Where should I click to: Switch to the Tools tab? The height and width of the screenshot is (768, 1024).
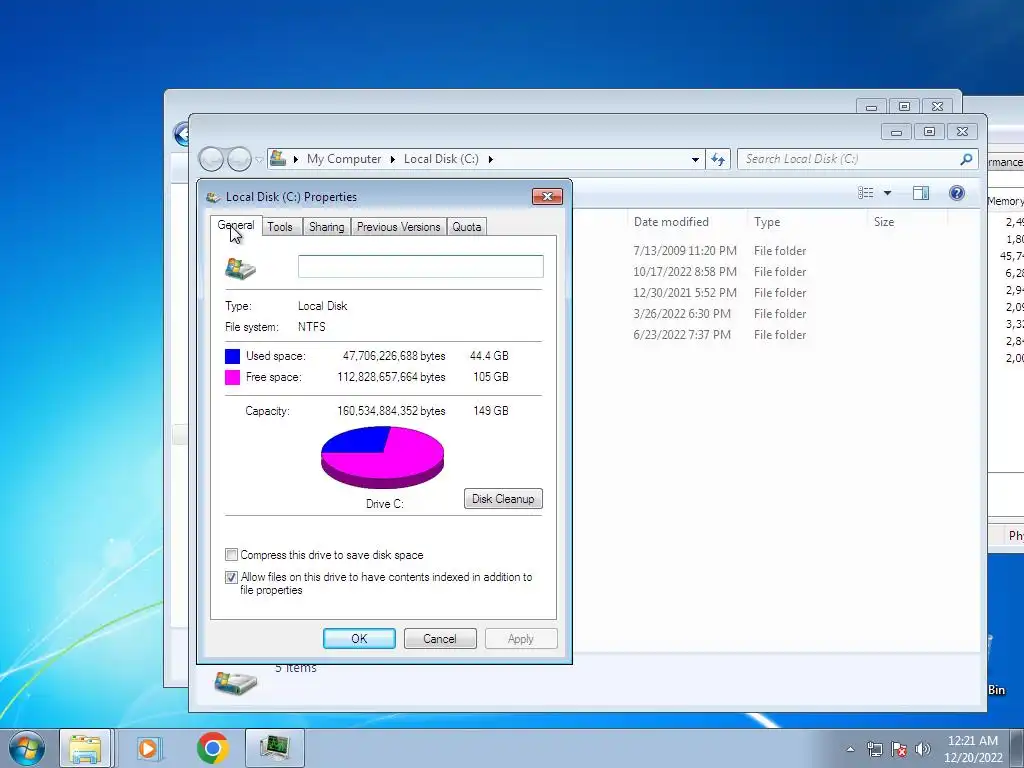pyautogui.click(x=280, y=227)
